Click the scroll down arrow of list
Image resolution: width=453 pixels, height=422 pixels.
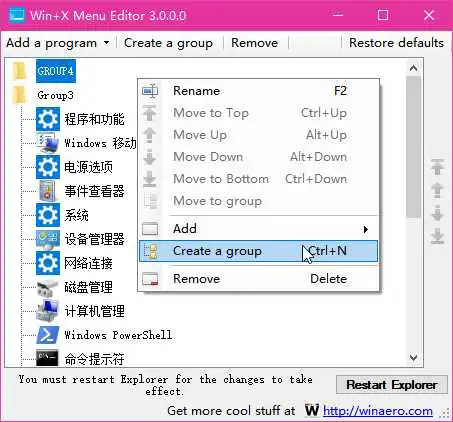pos(414,358)
